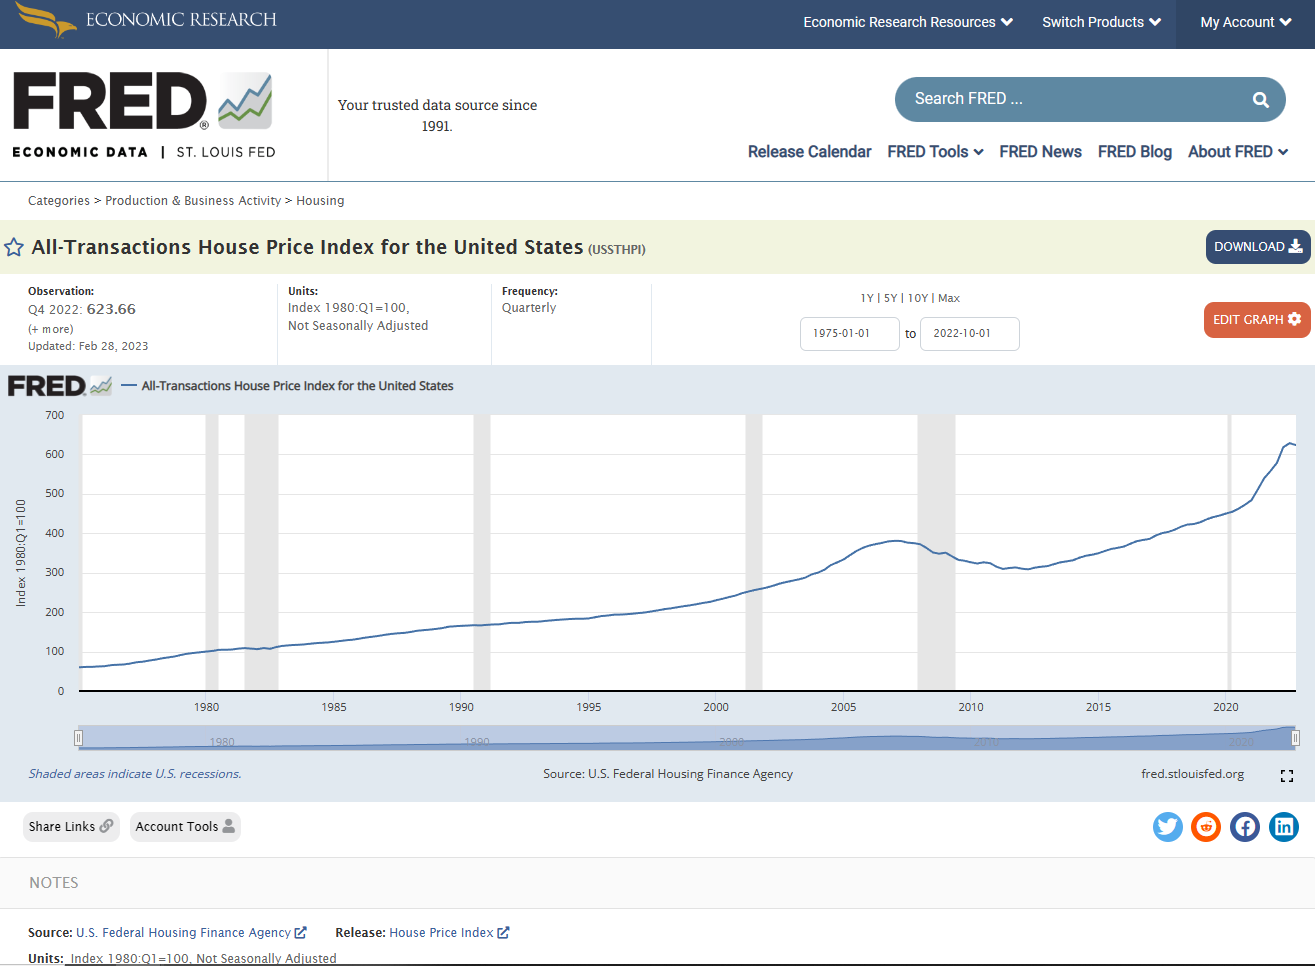Viewport: 1315px width, 966px height.
Task: Click the end date field 2022-10-01
Action: pyautogui.click(x=970, y=334)
